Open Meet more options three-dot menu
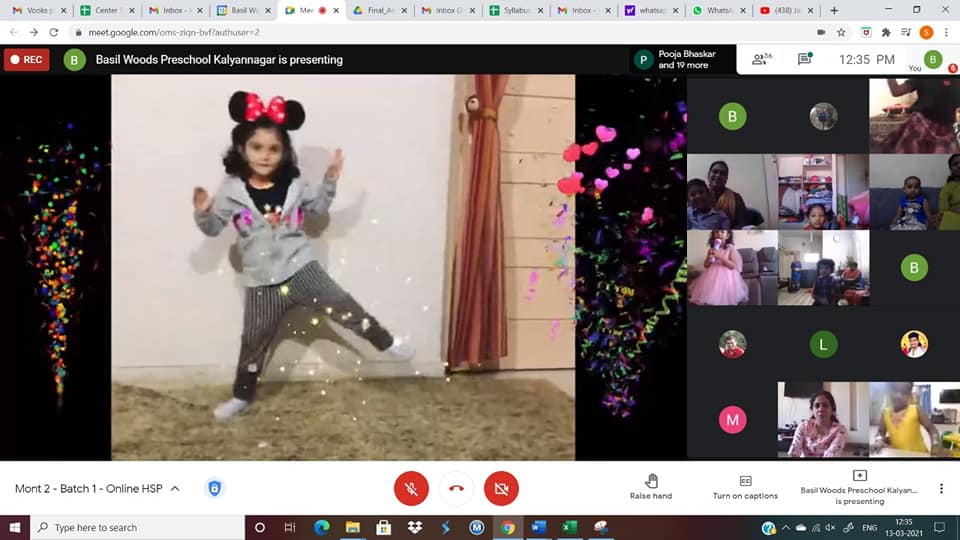The height and width of the screenshot is (540, 960). [941, 489]
